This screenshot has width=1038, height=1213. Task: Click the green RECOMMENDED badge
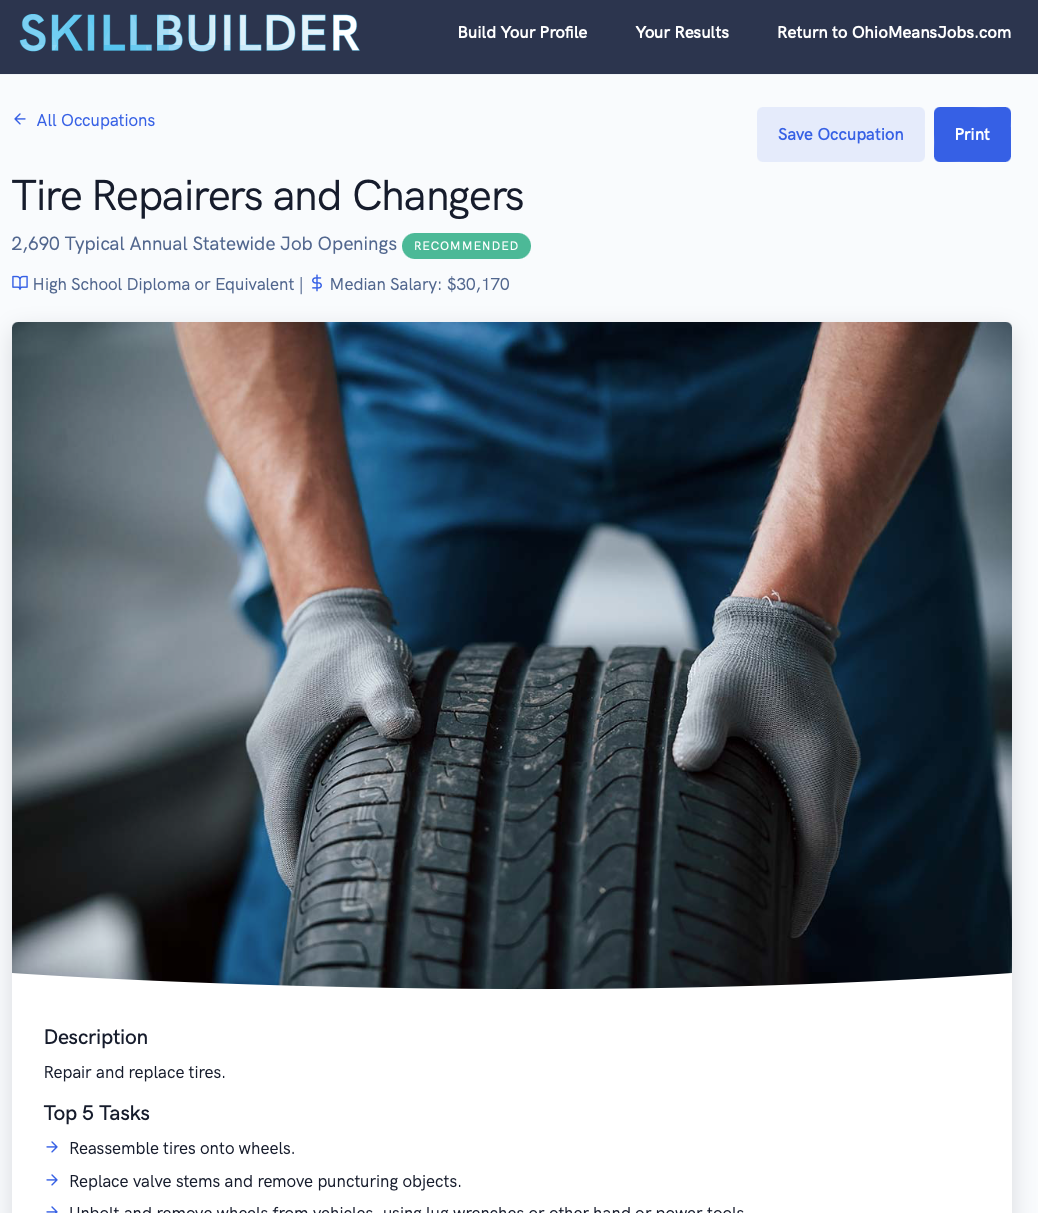[466, 245]
